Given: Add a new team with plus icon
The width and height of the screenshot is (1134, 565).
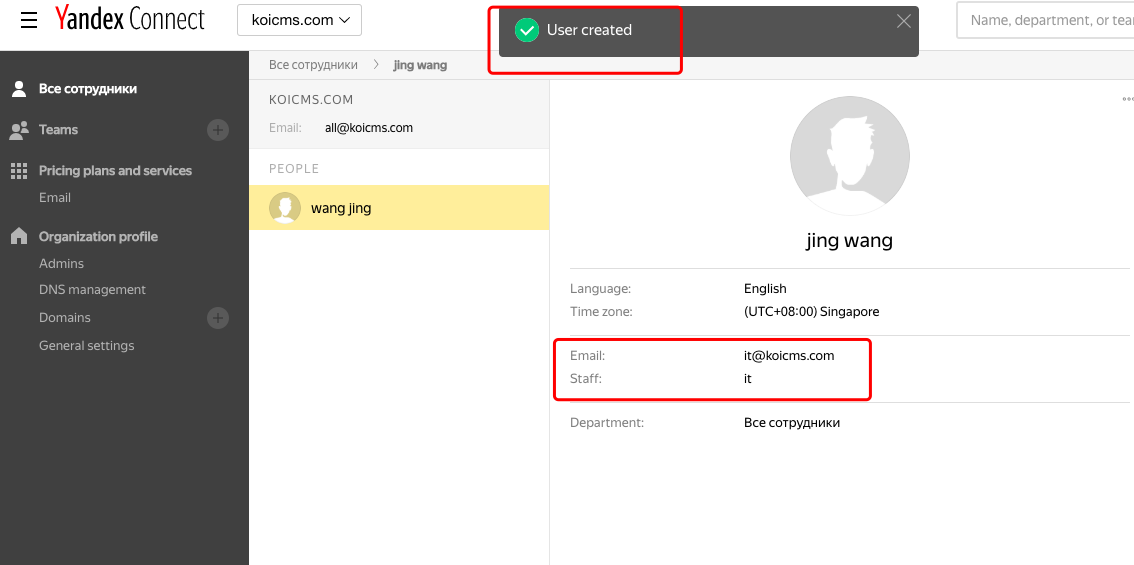Looking at the screenshot, I should [218, 130].
